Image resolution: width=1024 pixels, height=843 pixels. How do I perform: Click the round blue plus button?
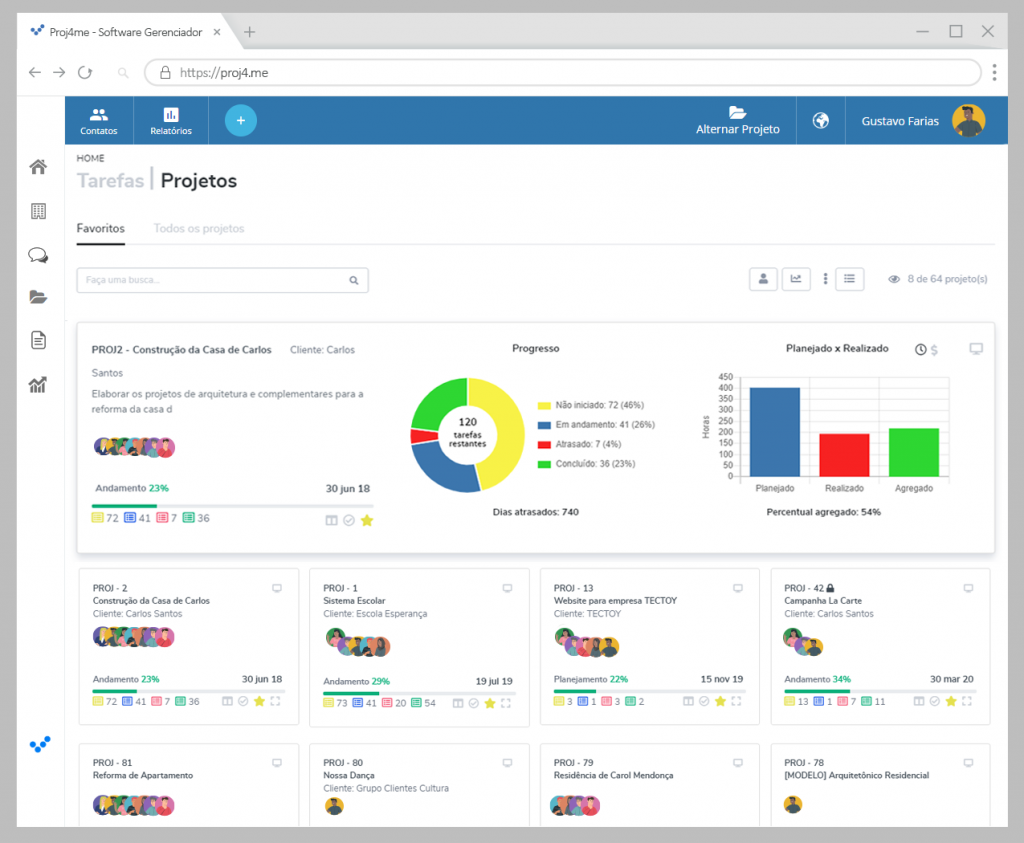pyautogui.click(x=241, y=120)
